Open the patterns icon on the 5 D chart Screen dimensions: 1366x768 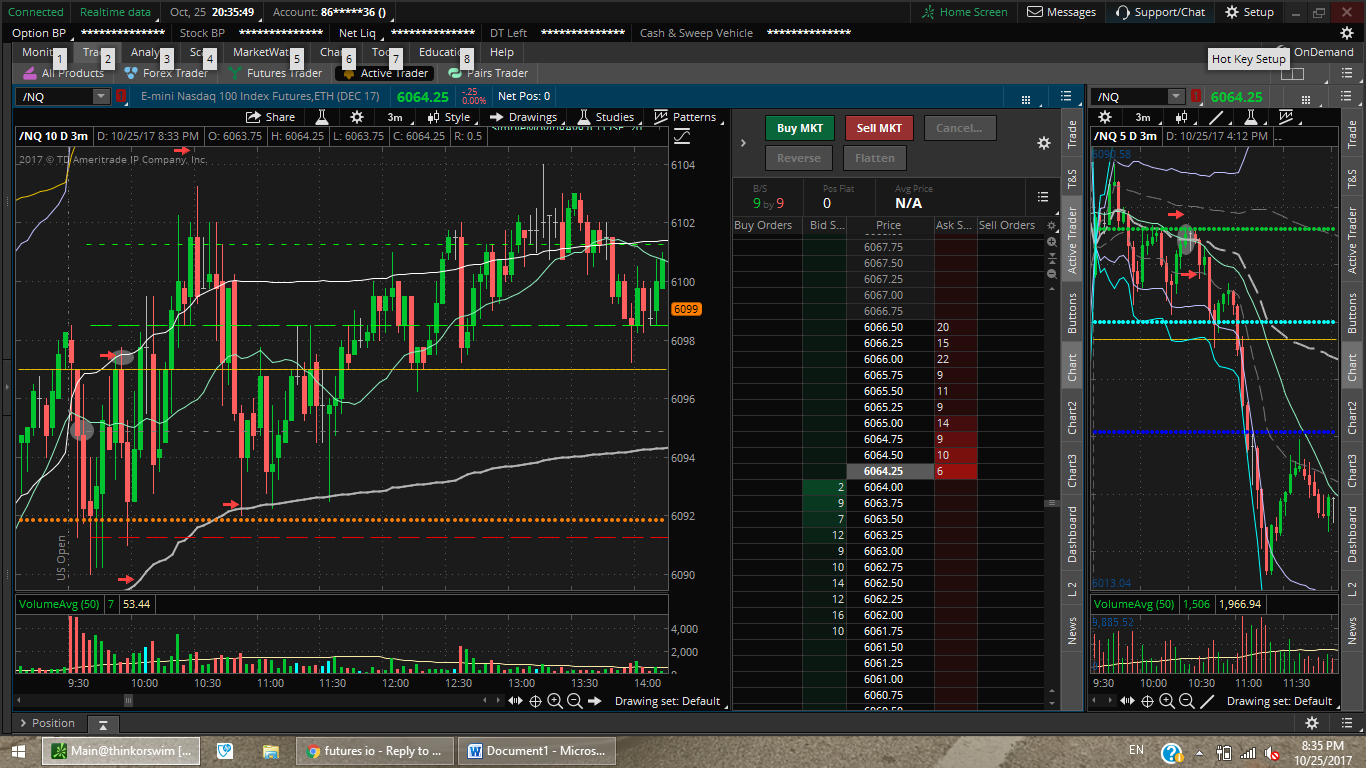(1284, 117)
